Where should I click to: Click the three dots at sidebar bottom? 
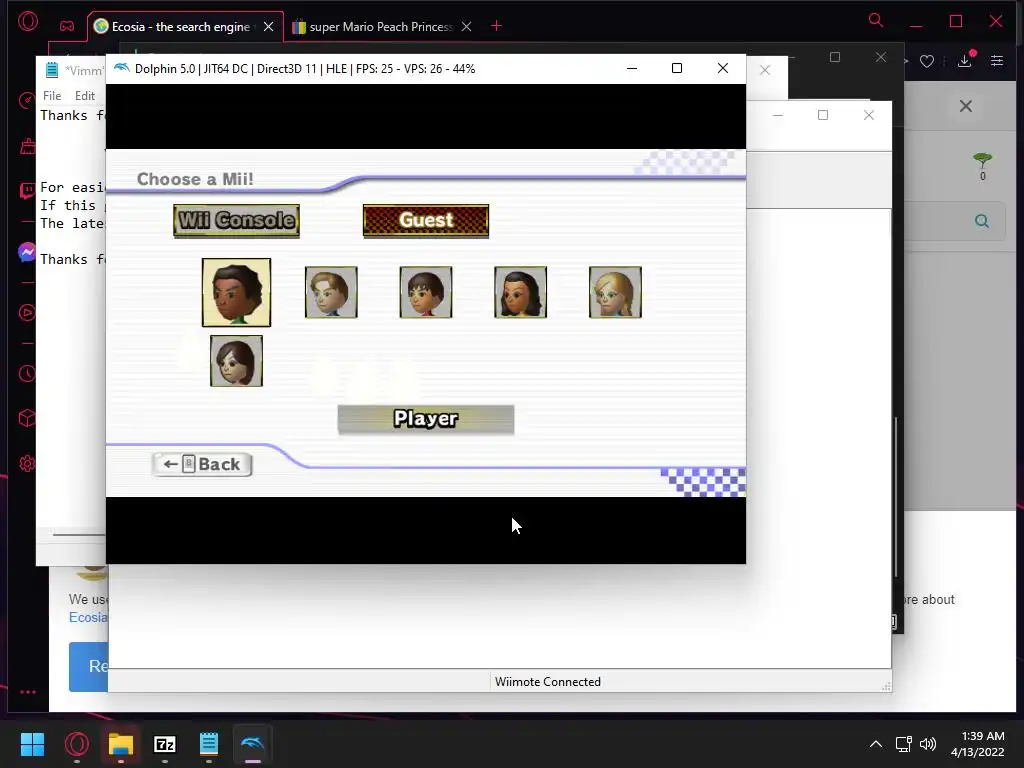28,692
